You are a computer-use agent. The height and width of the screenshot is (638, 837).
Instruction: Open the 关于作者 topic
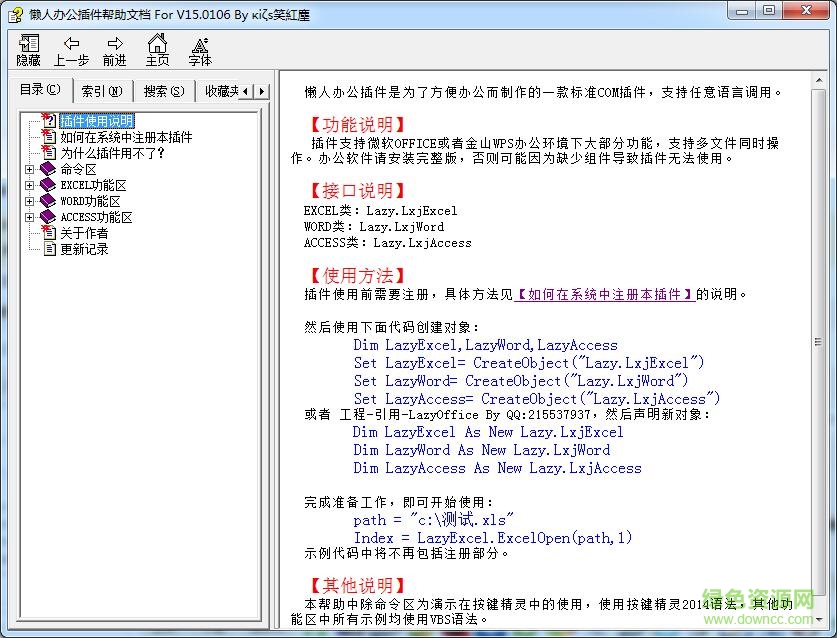[x=84, y=233]
